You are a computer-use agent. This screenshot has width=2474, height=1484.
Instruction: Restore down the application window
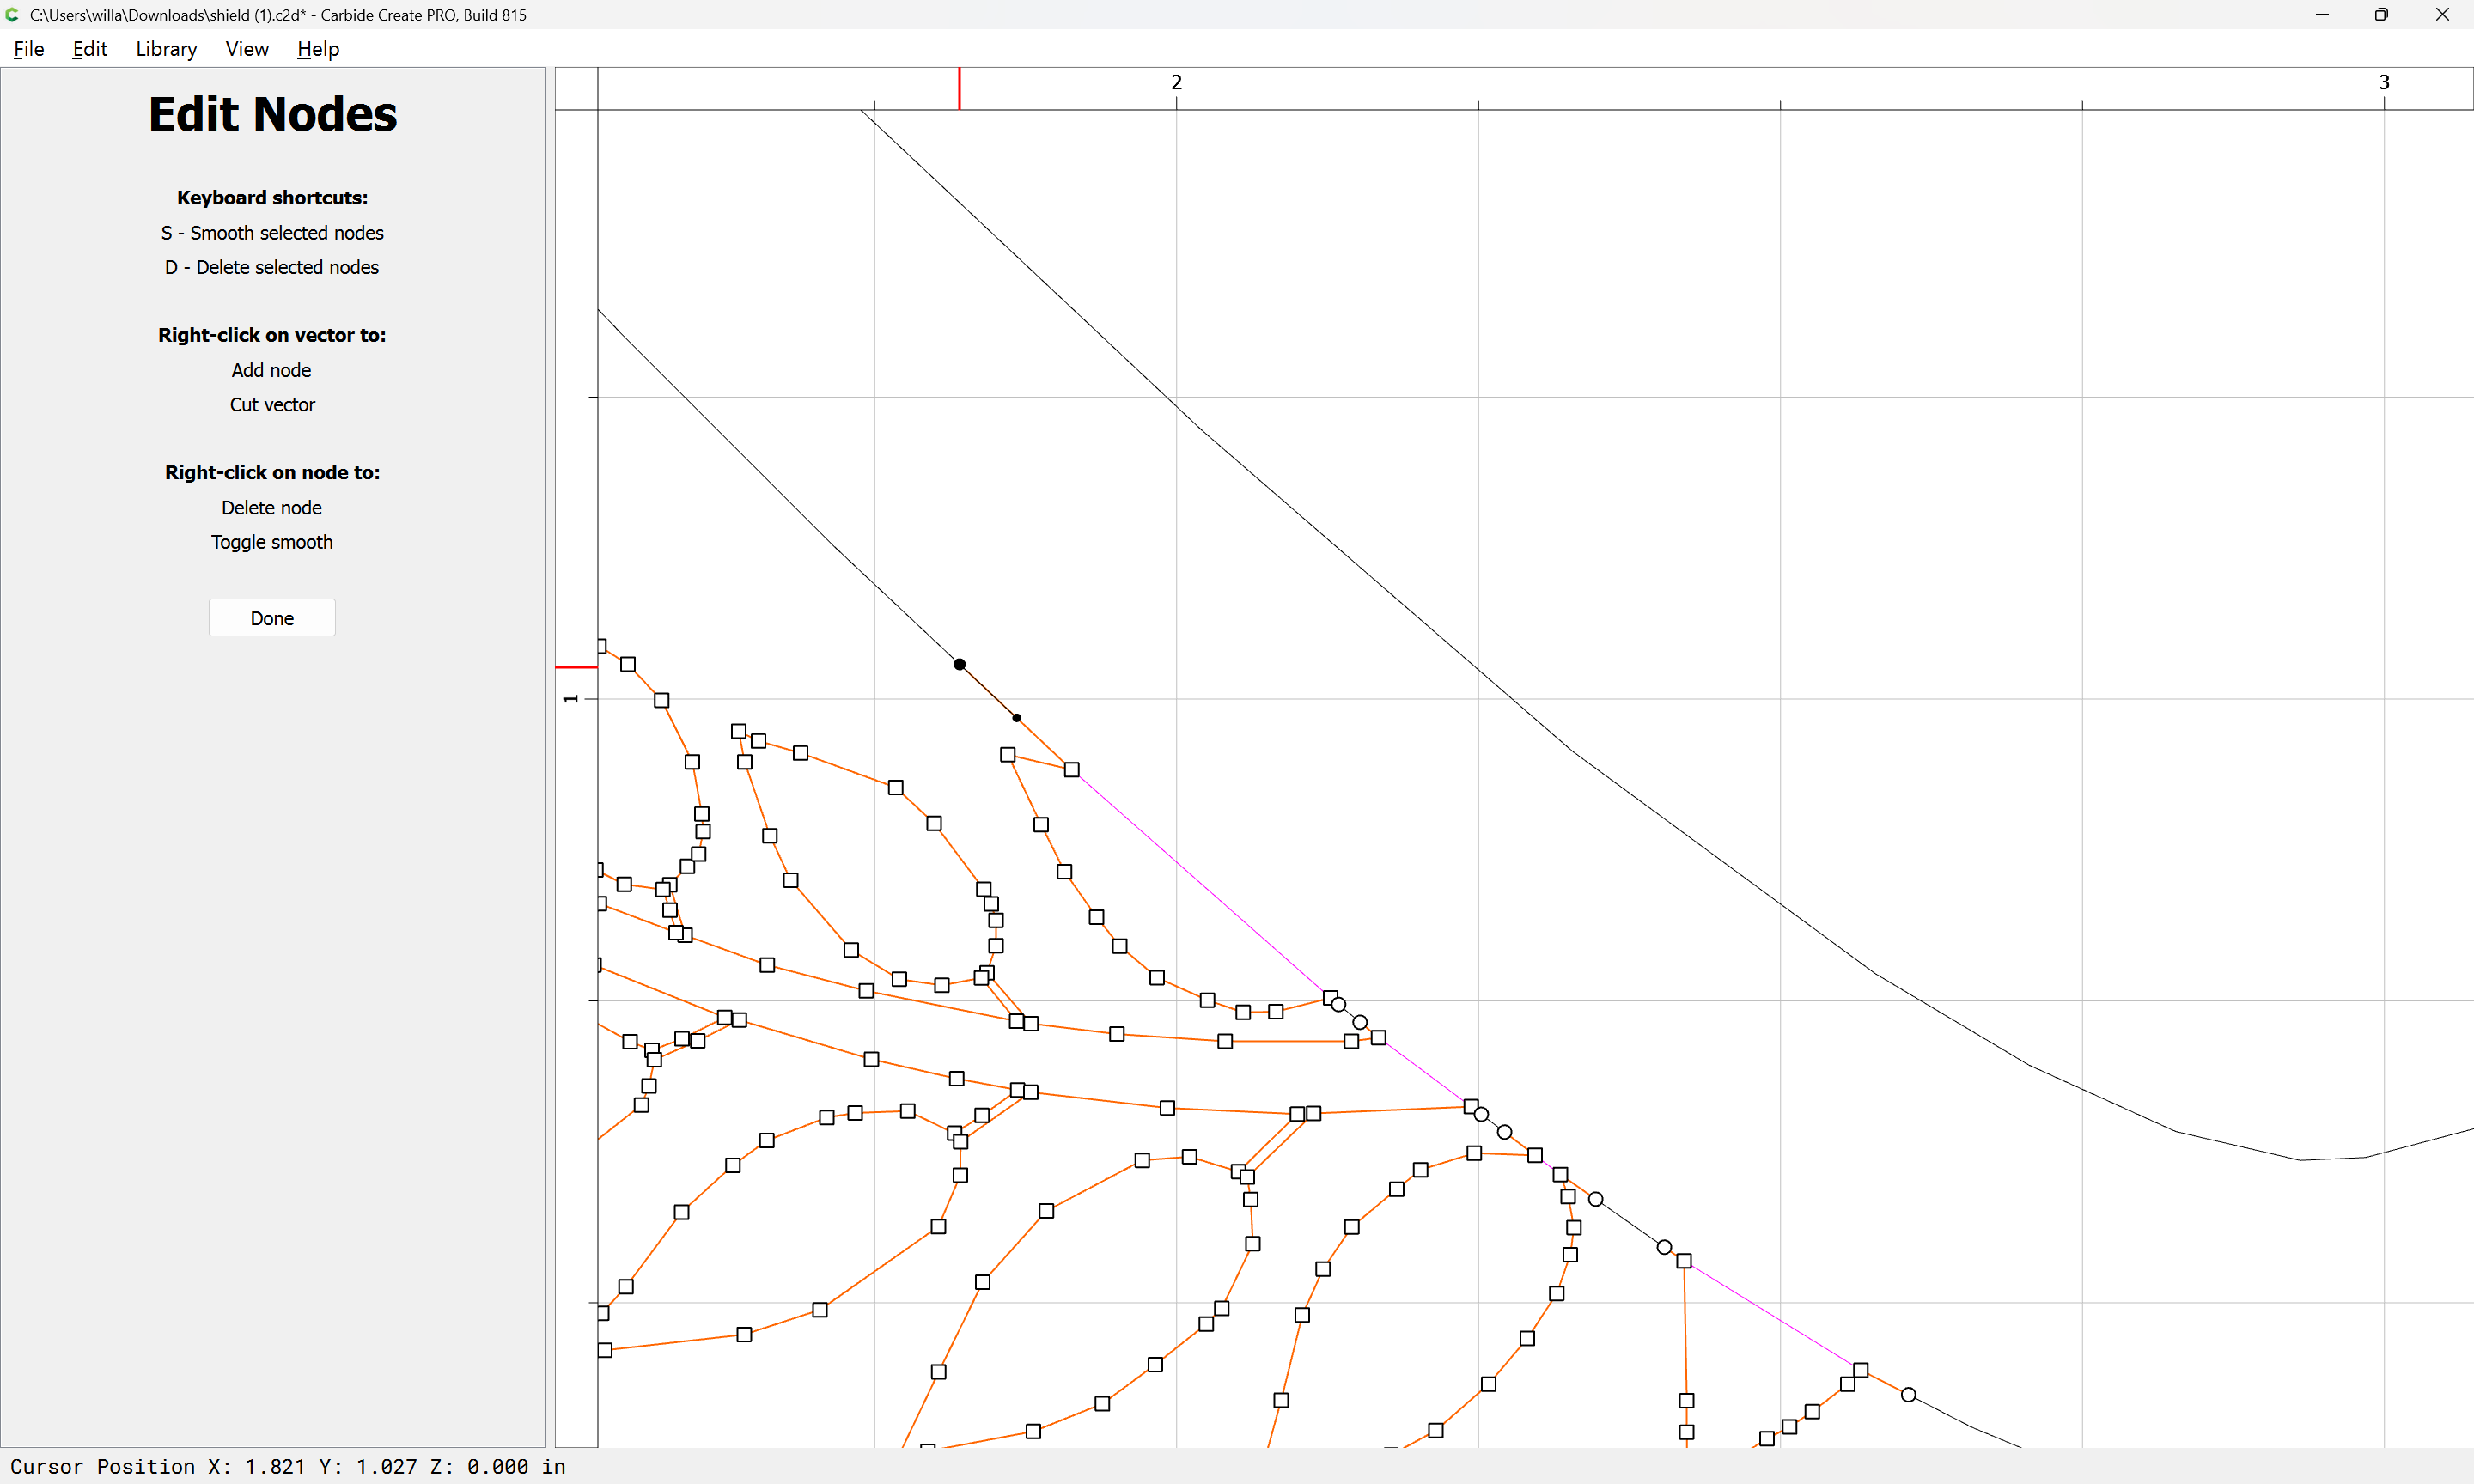click(x=2381, y=15)
